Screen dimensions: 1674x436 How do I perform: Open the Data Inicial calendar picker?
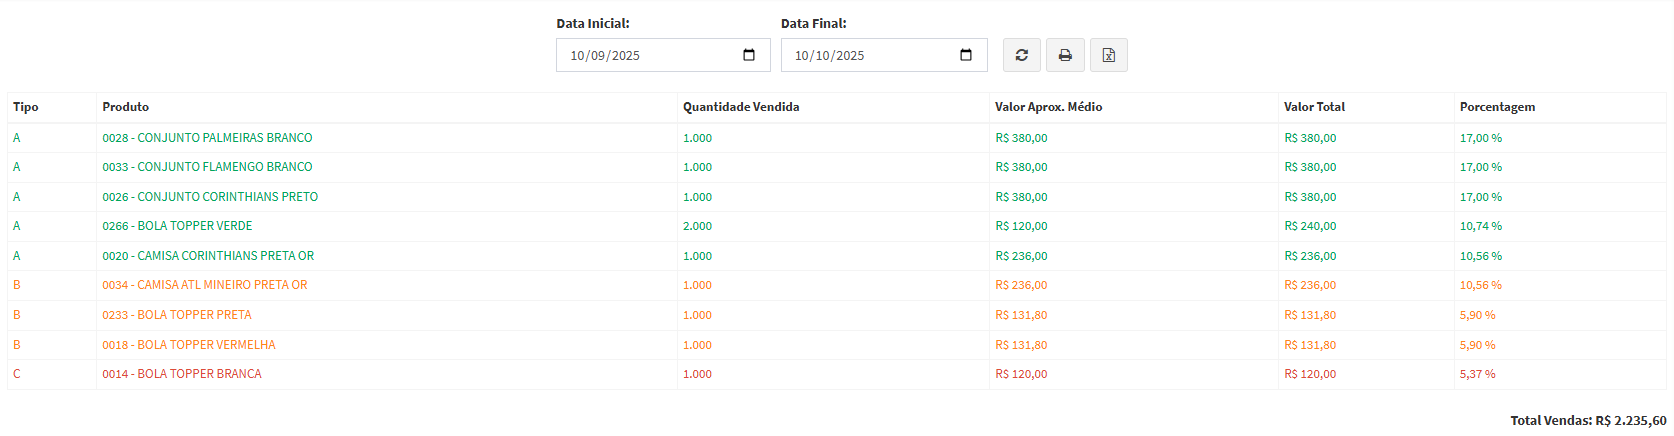point(749,55)
